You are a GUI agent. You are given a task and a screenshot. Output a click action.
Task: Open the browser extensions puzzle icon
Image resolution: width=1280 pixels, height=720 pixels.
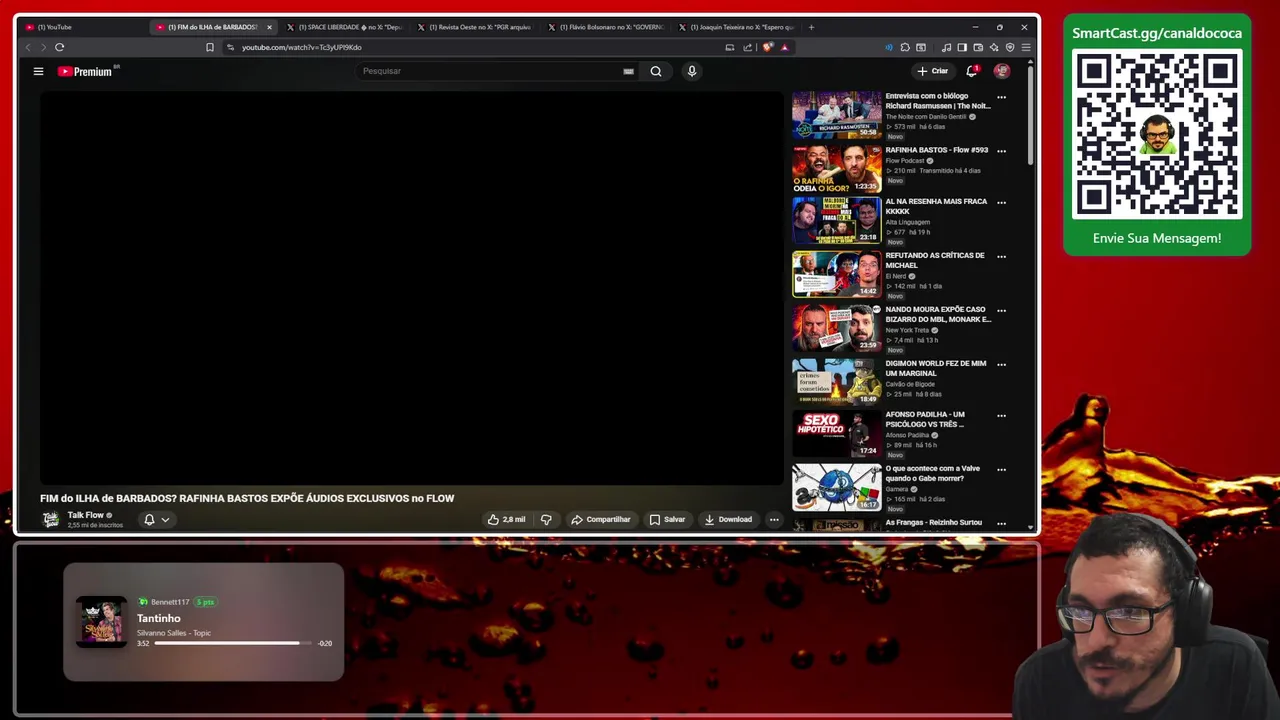pyautogui.click(x=905, y=47)
